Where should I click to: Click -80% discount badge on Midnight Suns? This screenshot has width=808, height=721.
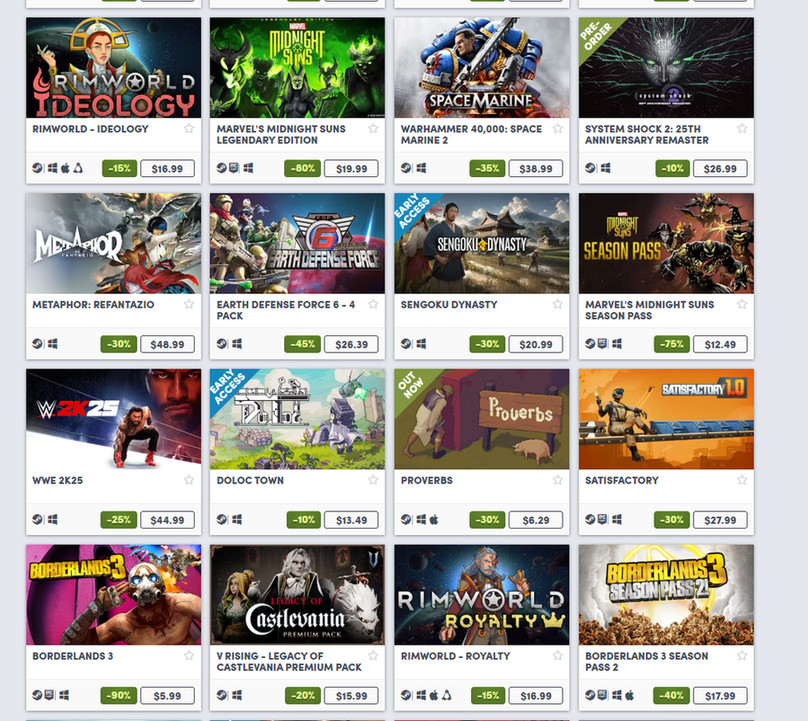click(x=302, y=169)
